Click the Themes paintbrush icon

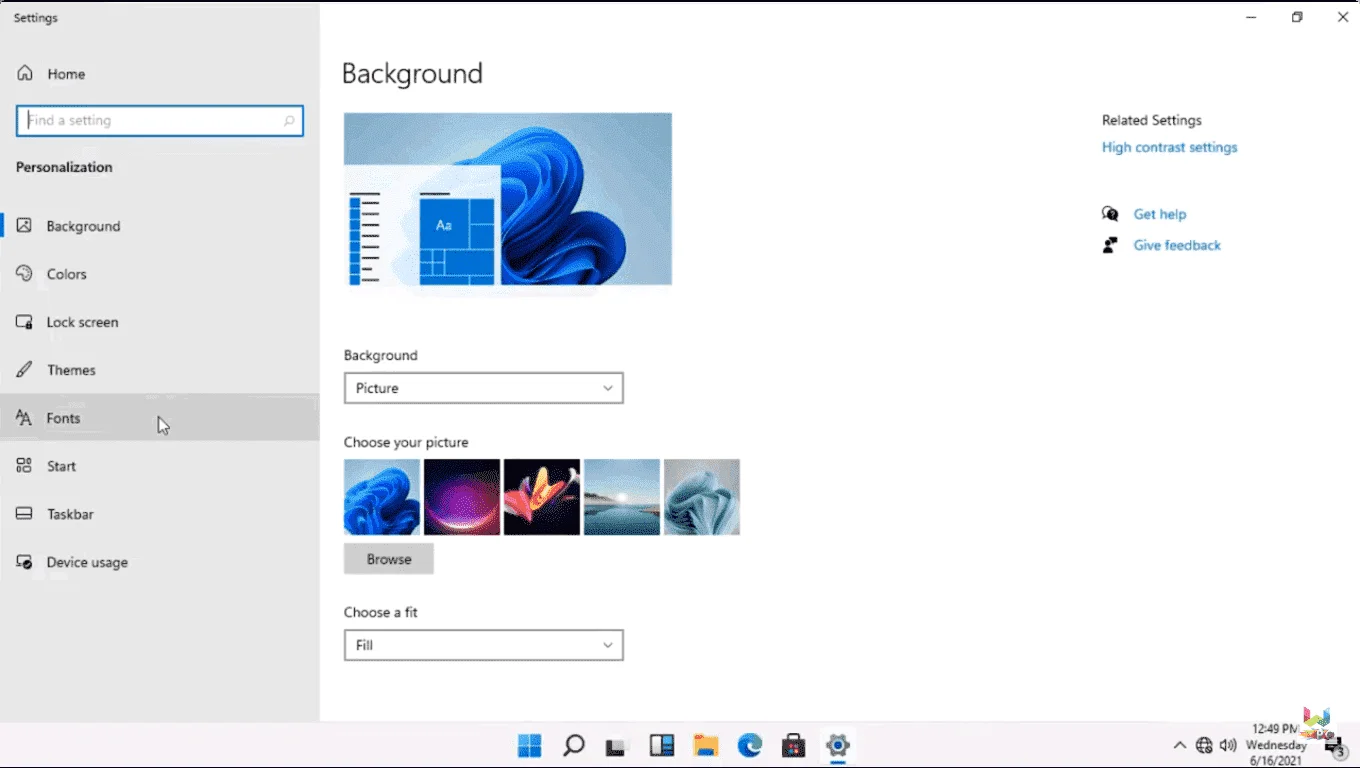click(25, 370)
